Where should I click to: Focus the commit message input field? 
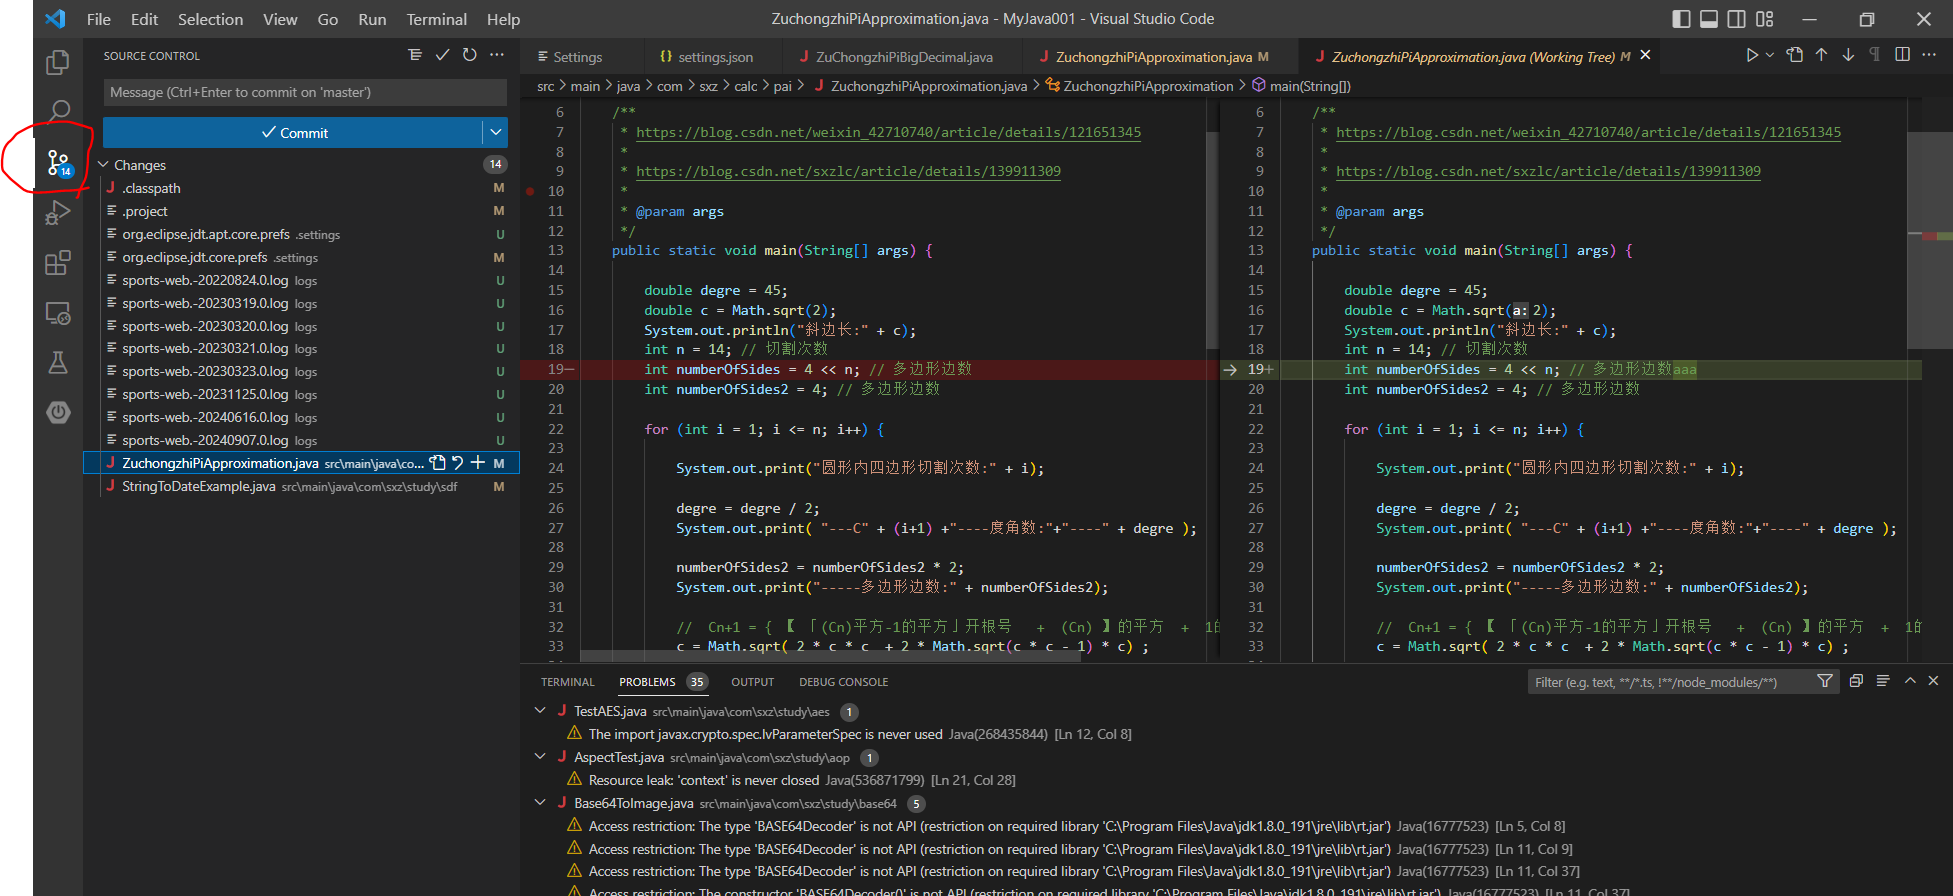coord(305,92)
